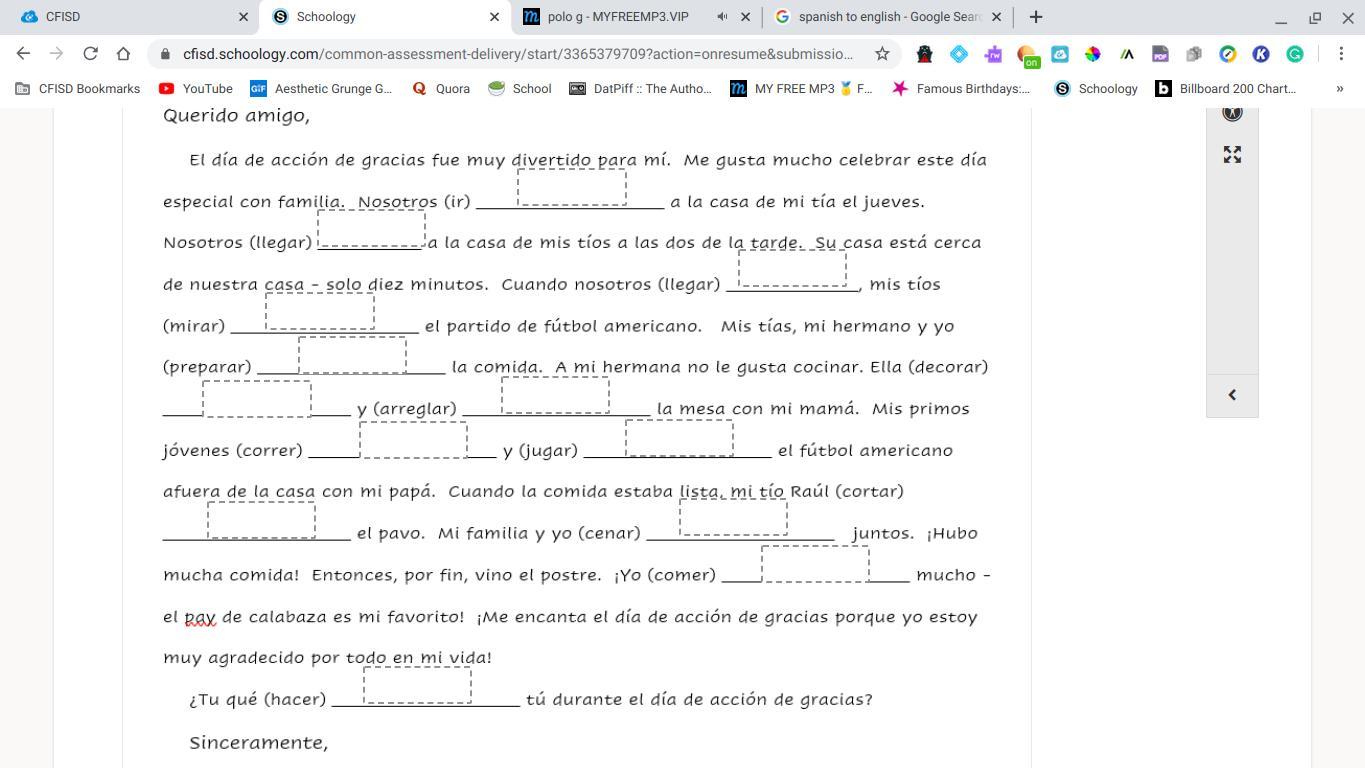Open the dark robot-face extension
The image size is (1365, 768).
coord(925,54)
